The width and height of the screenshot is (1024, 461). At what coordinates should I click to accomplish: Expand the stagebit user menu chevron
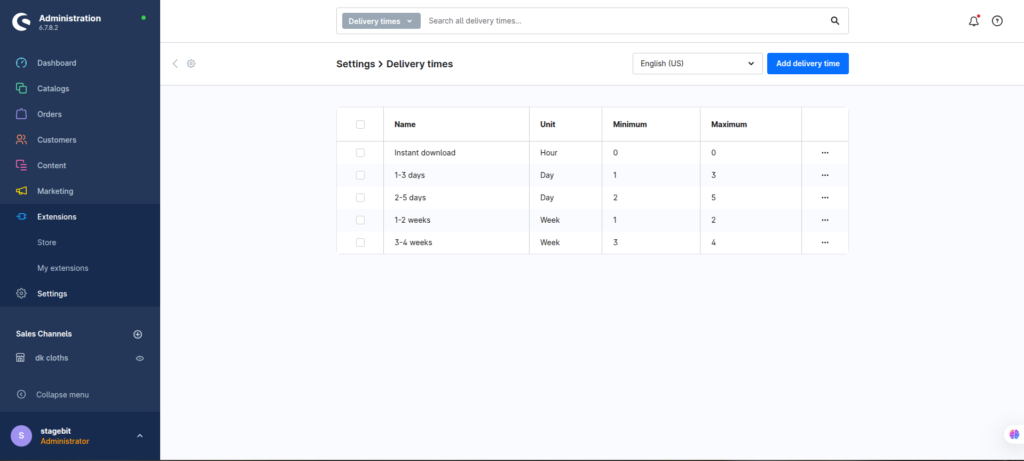point(140,436)
